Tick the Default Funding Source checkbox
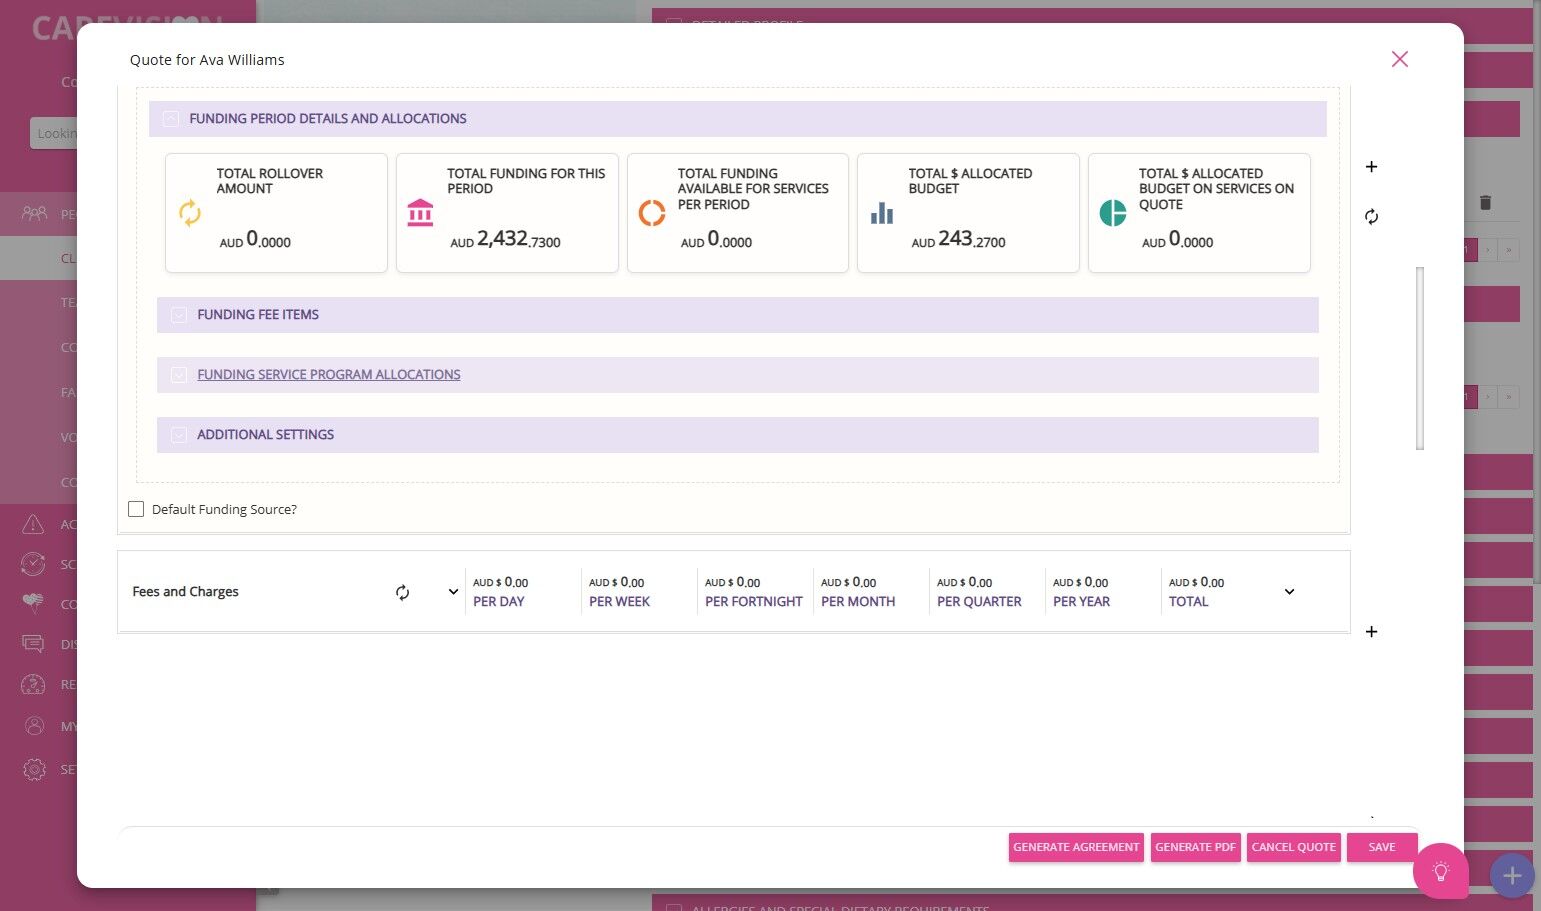The width and height of the screenshot is (1541, 911). click(x=136, y=509)
